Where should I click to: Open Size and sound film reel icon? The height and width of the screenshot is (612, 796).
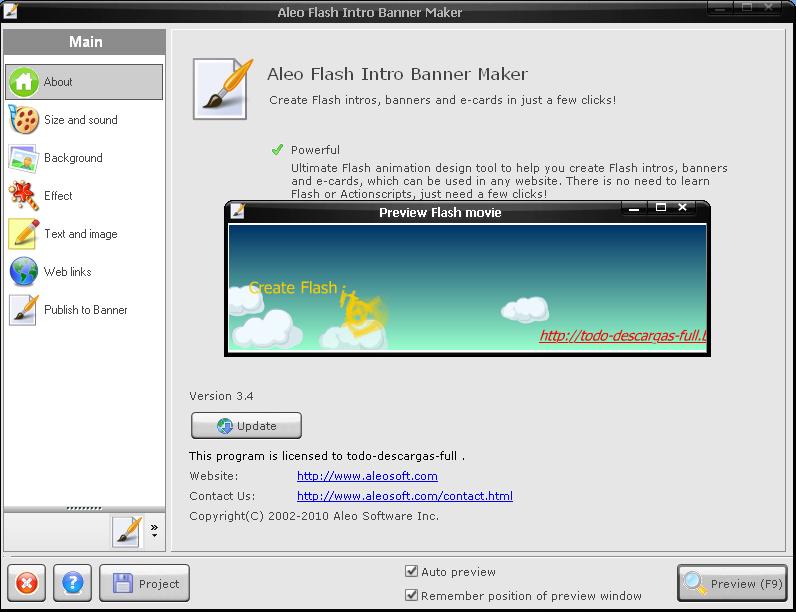[24, 120]
